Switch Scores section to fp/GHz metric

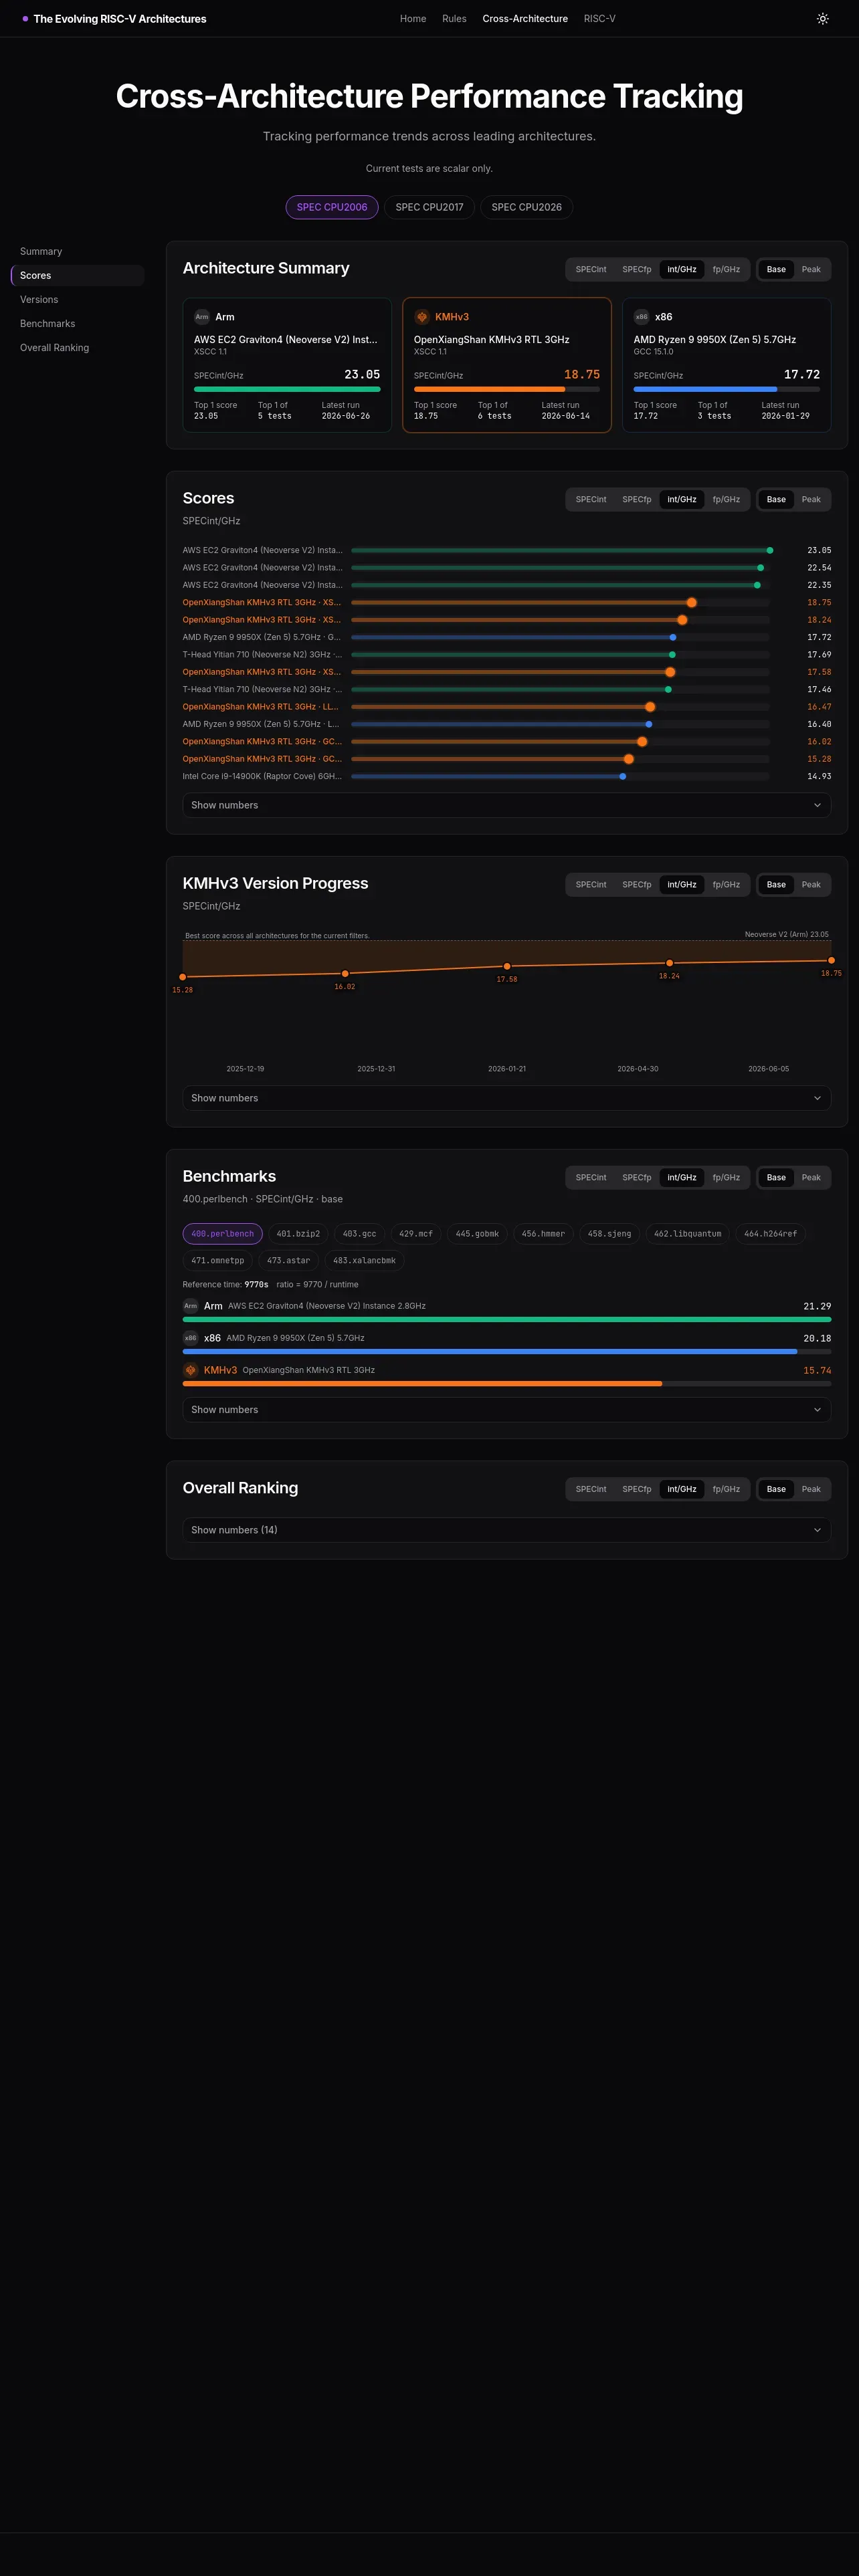726,499
